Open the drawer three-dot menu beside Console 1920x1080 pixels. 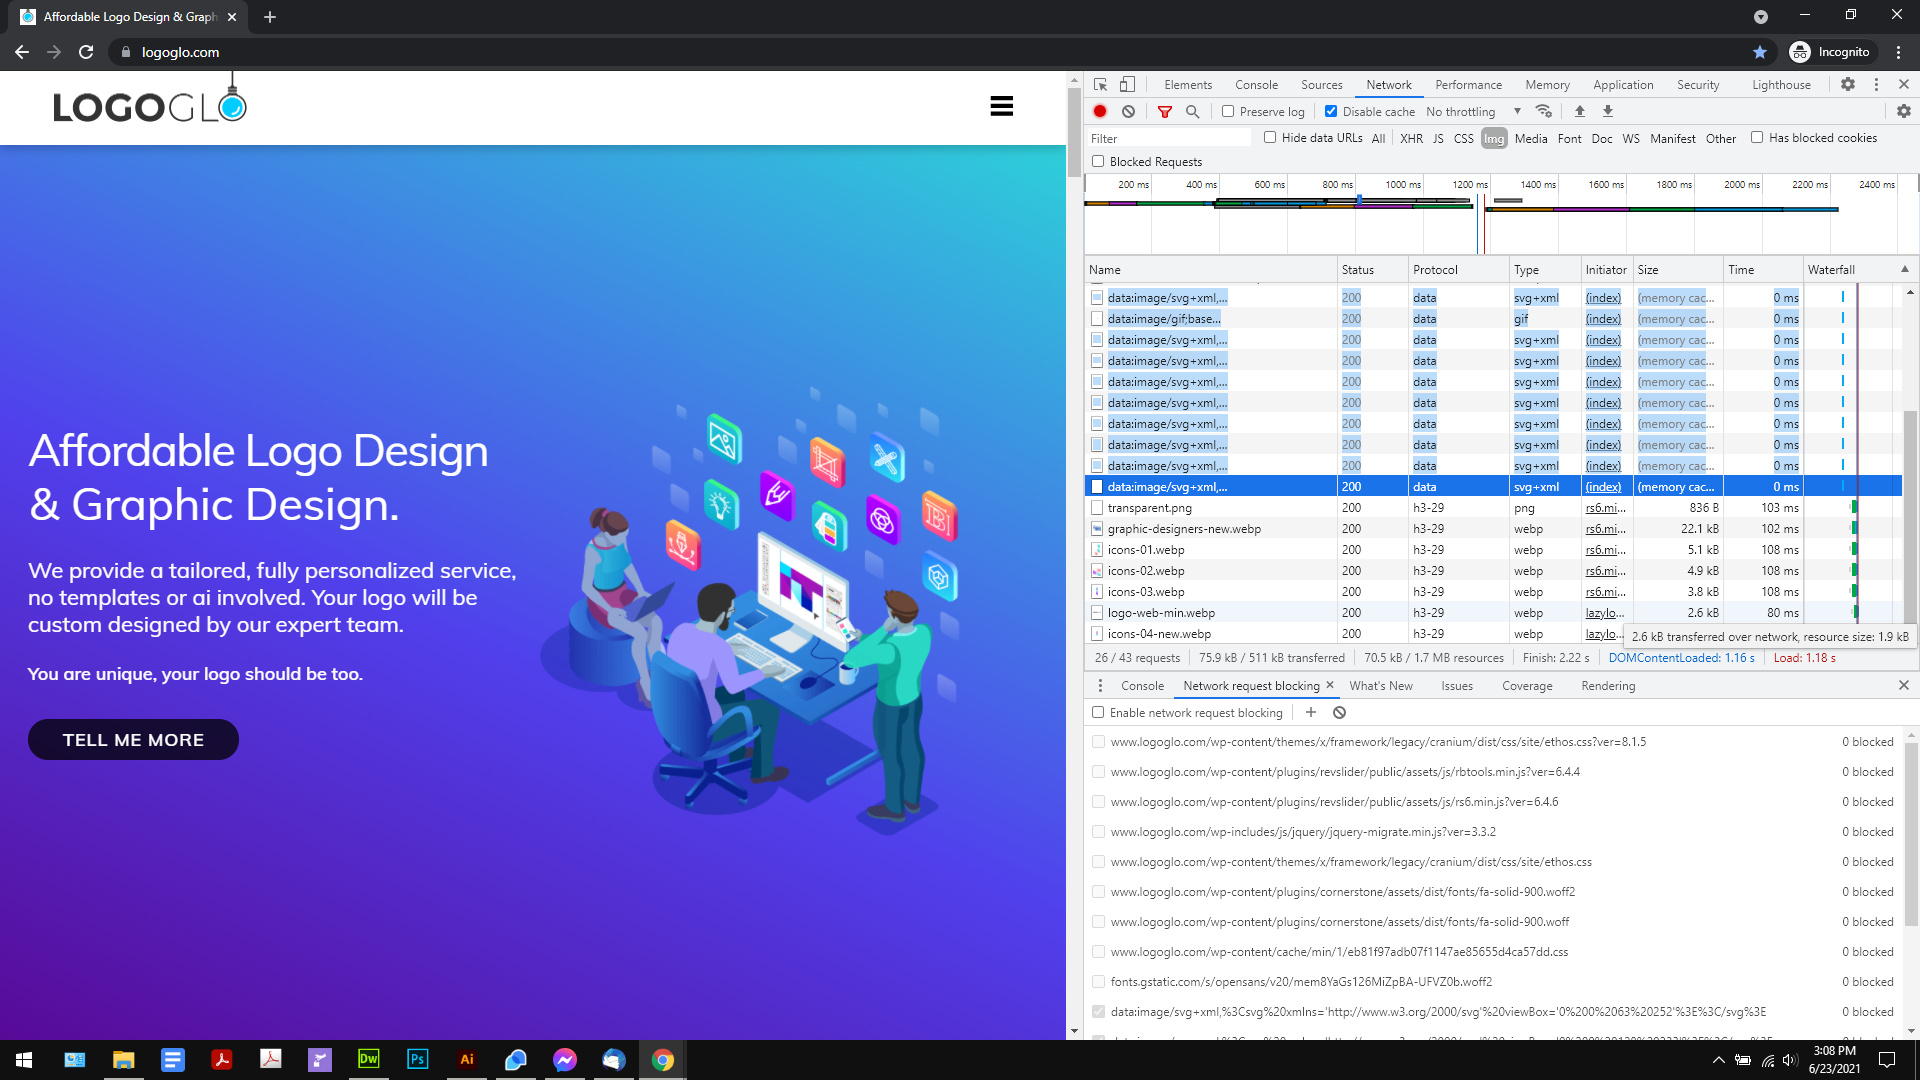click(x=1100, y=686)
